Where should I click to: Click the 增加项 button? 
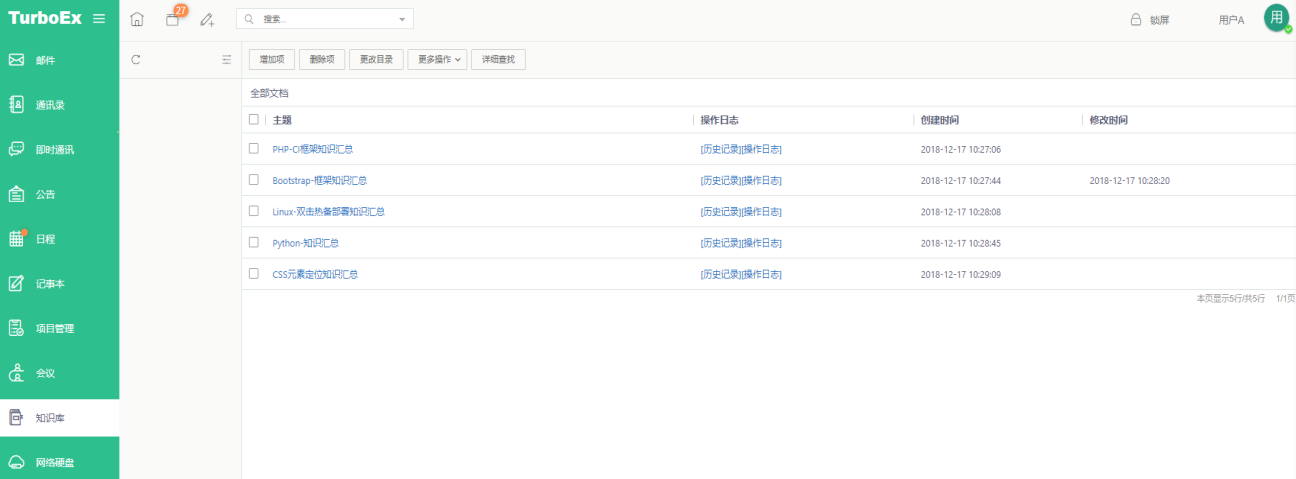(x=272, y=60)
